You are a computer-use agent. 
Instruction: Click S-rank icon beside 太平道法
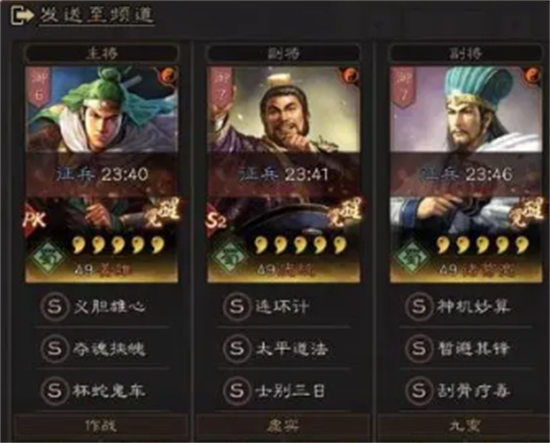coord(237,349)
